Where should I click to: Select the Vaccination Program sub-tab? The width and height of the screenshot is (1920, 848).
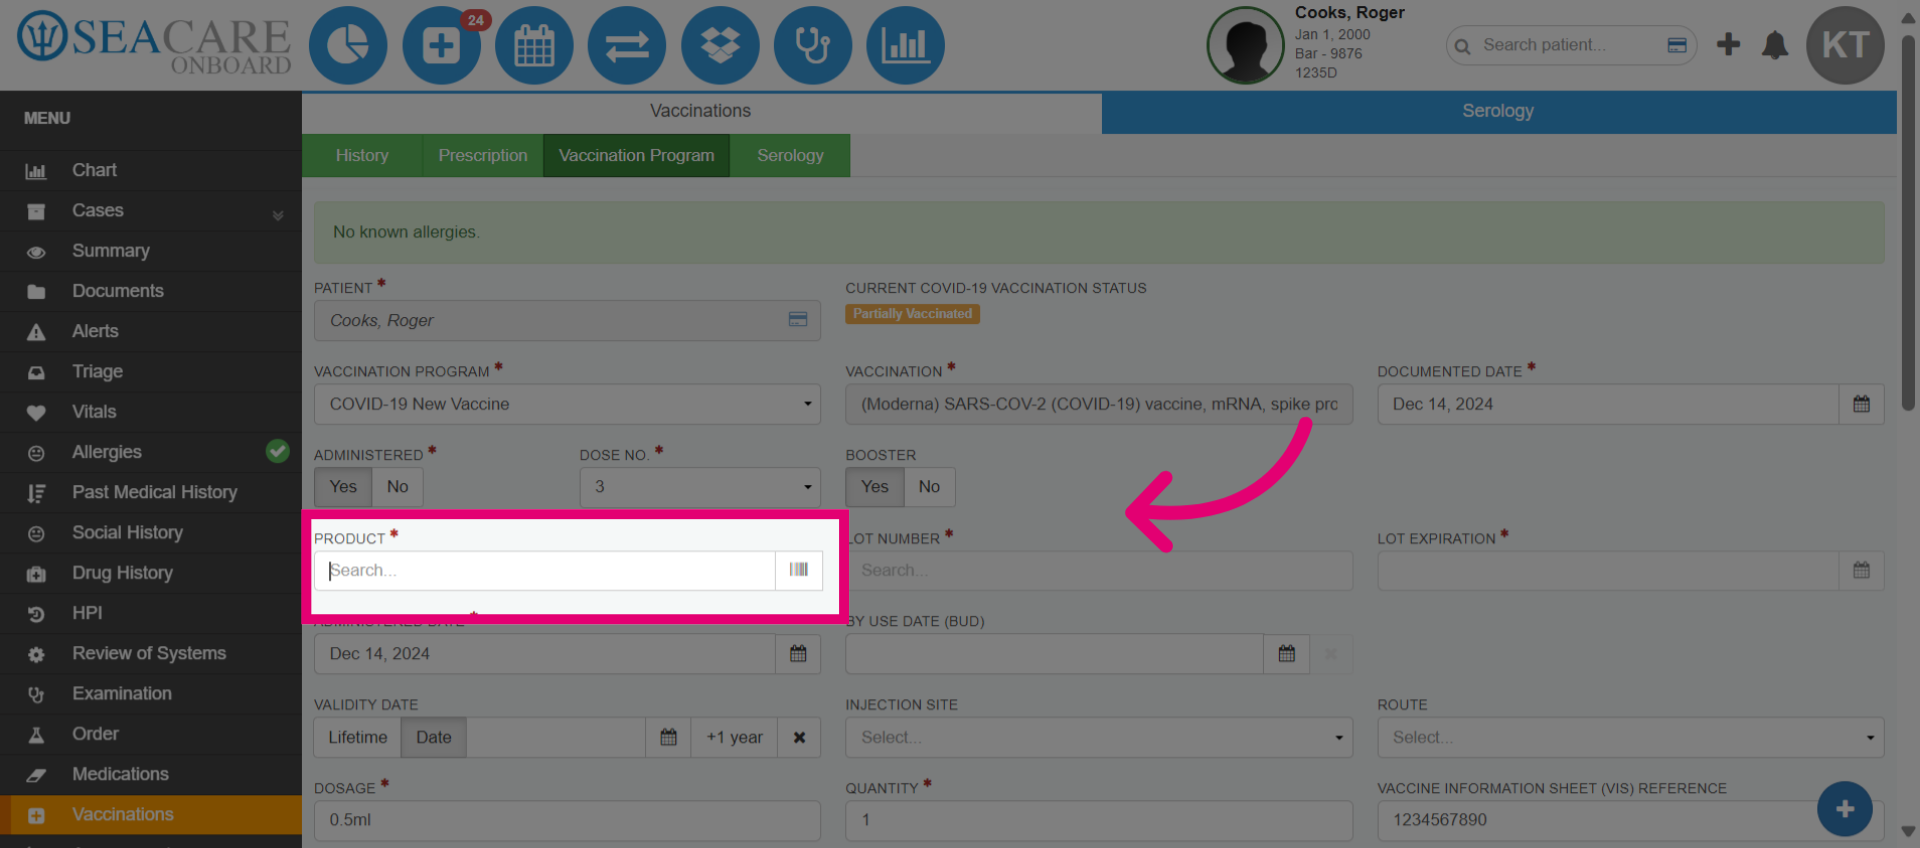[x=636, y=156]
